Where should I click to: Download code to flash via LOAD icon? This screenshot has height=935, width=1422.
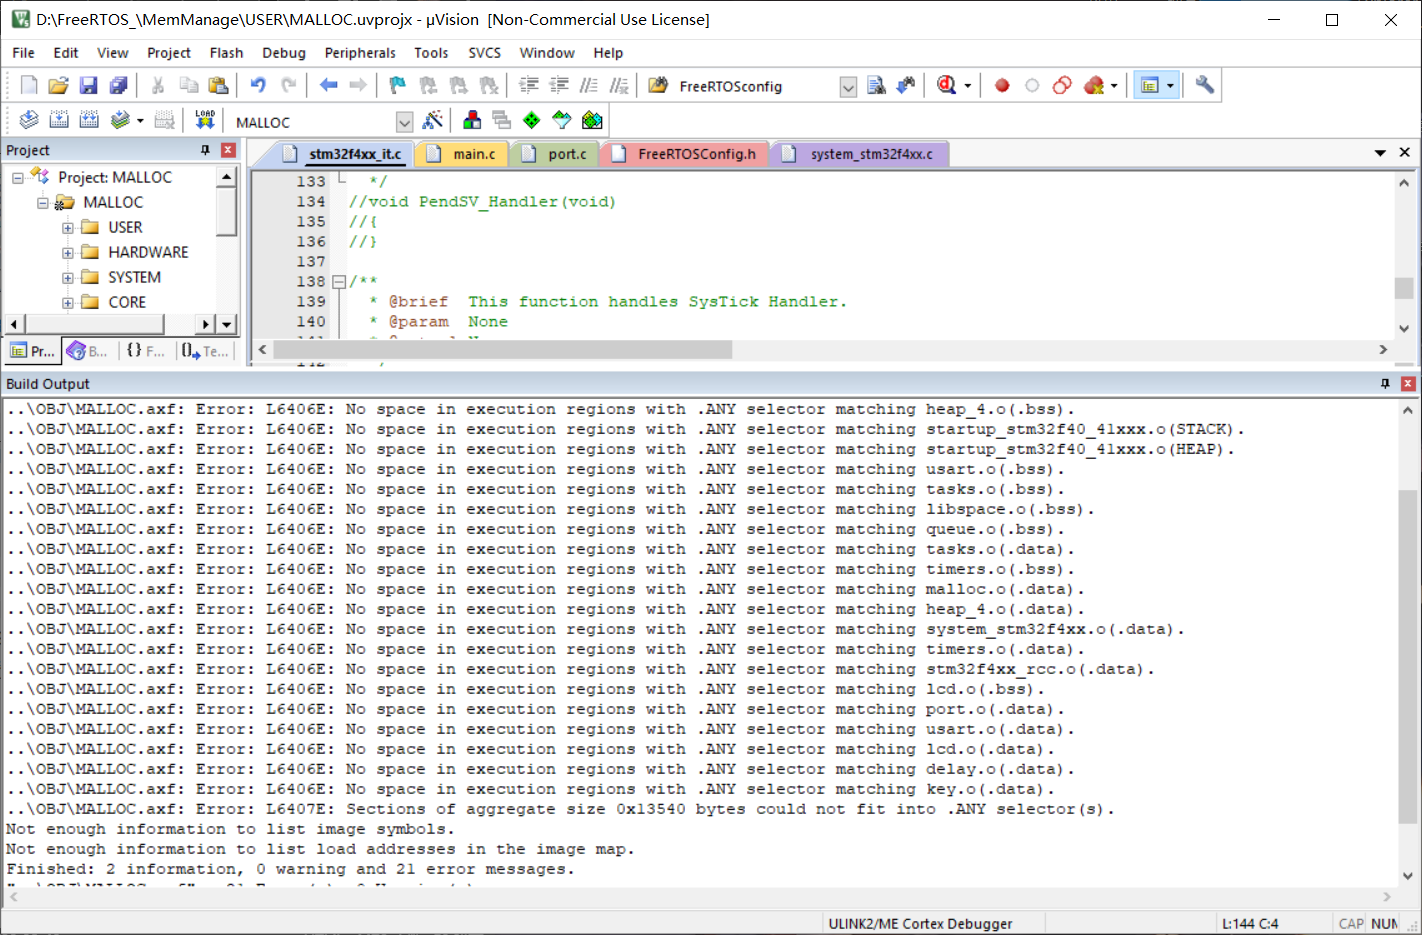pos(205,121)
